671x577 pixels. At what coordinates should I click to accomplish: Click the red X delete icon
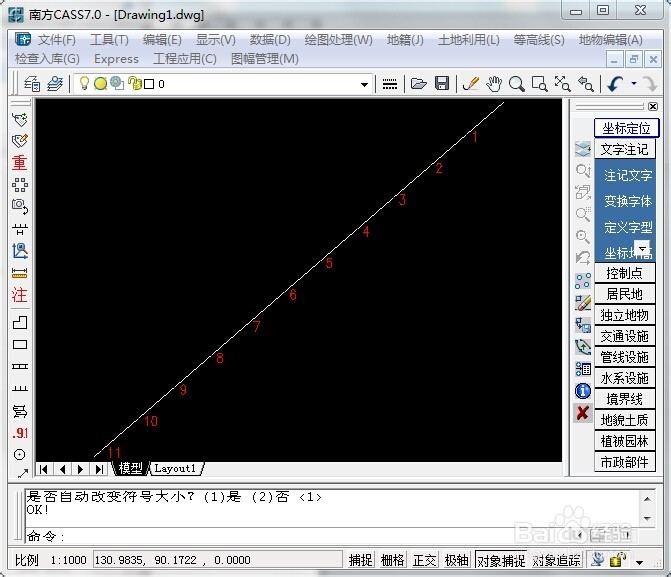[x=582, y=413]
